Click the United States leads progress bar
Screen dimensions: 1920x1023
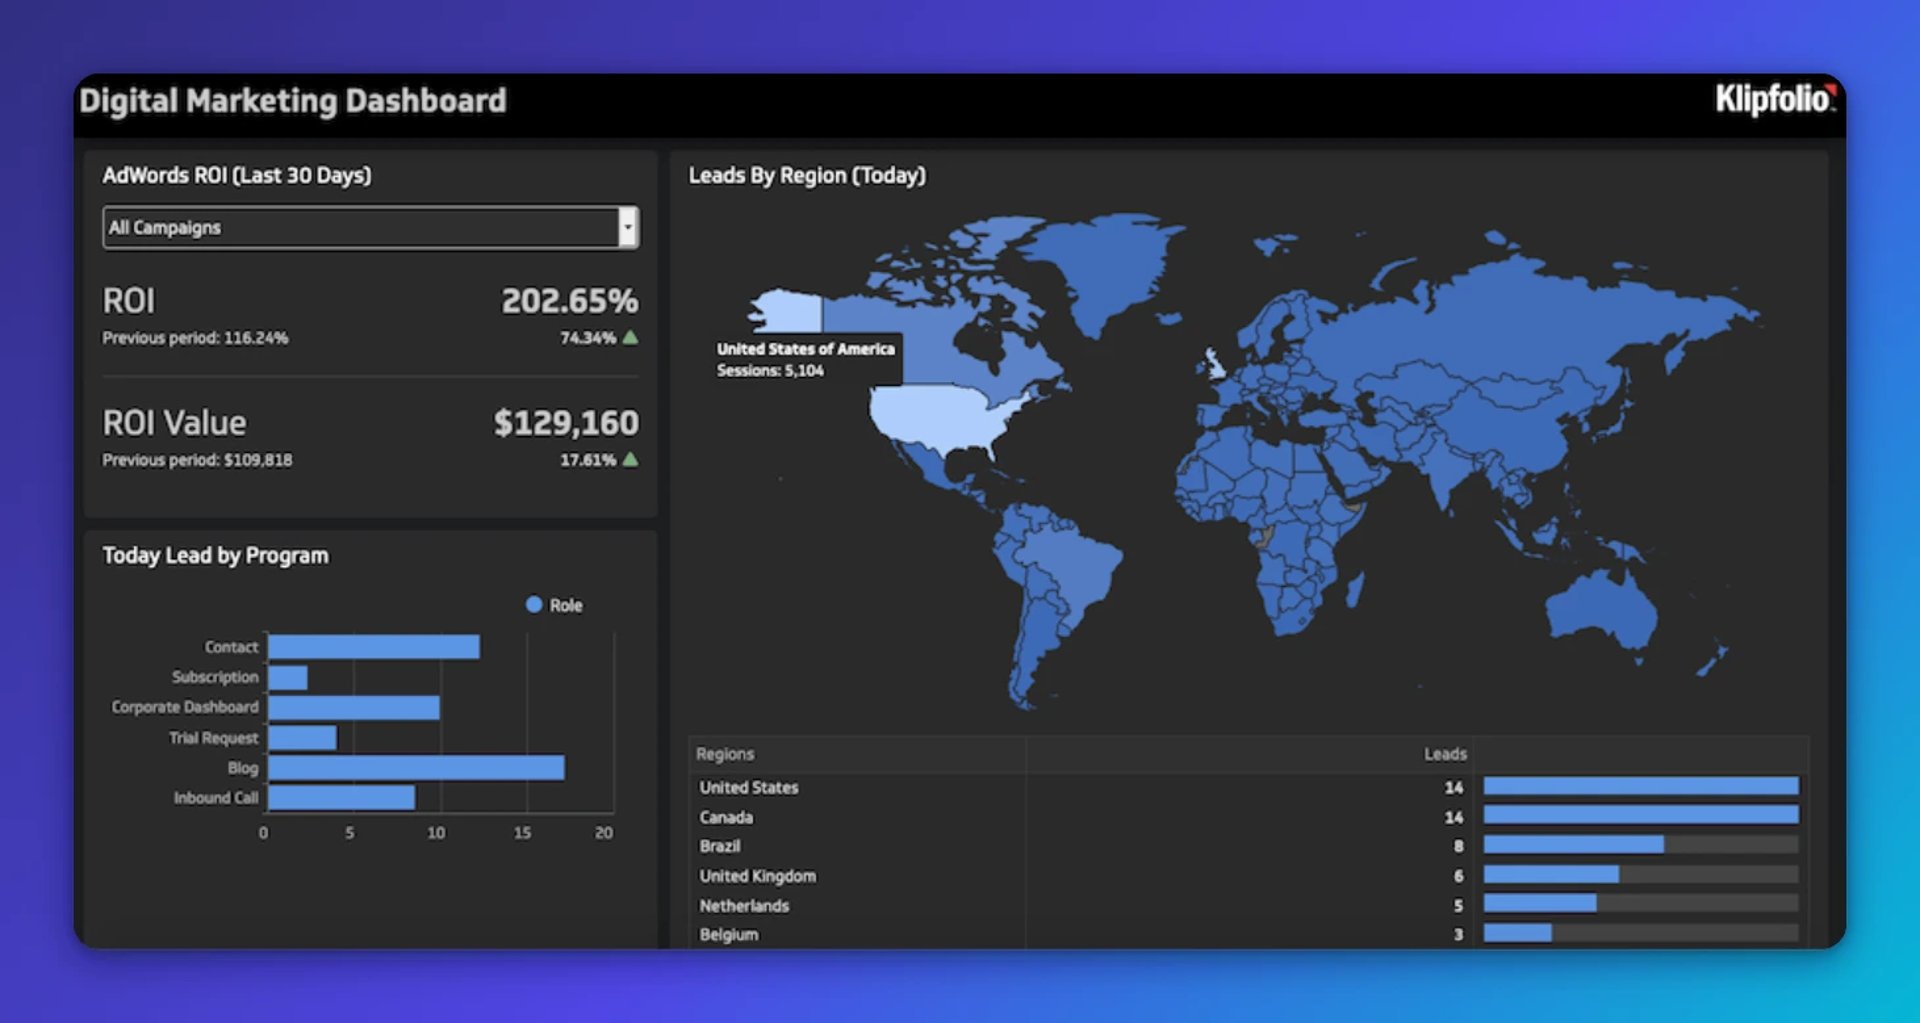(x=1641, y=786)
